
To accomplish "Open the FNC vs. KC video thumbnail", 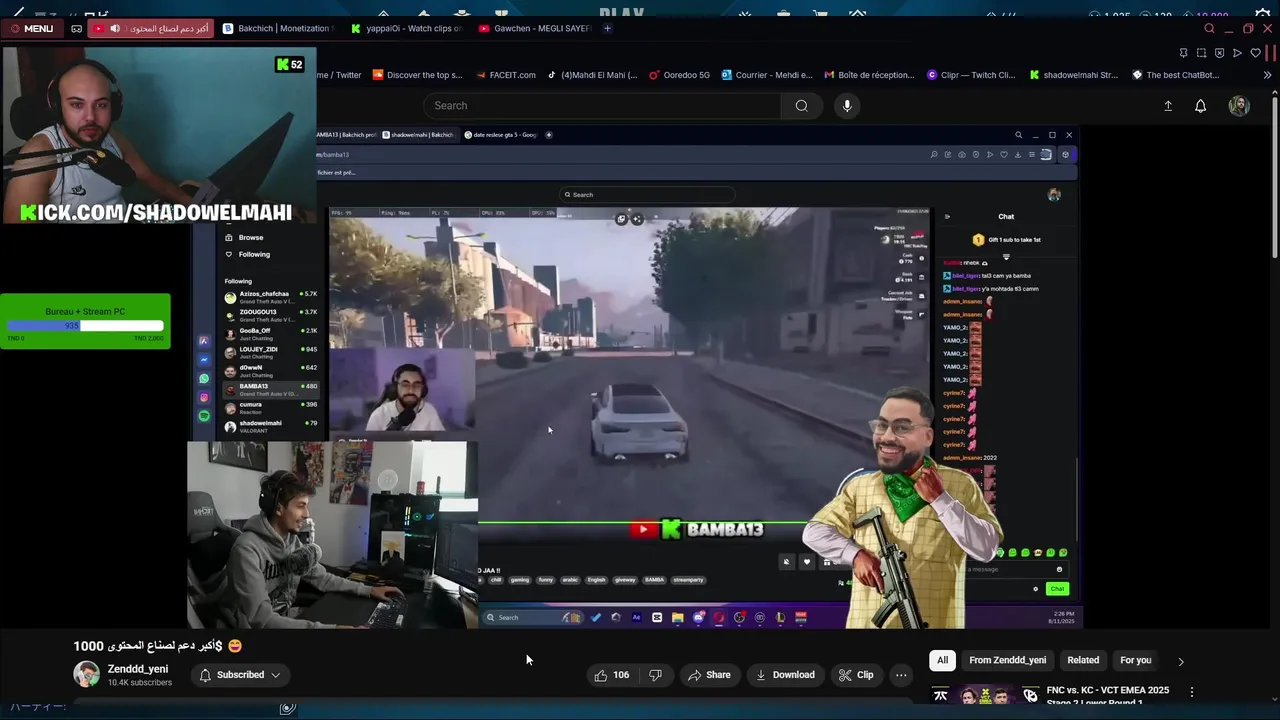I will click(984, 694).
